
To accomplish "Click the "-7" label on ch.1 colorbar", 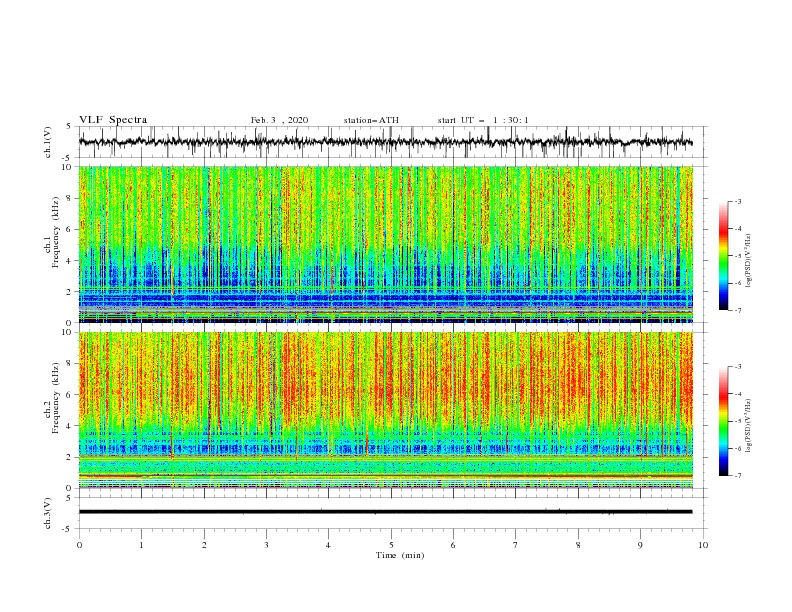I will point(737,310).
